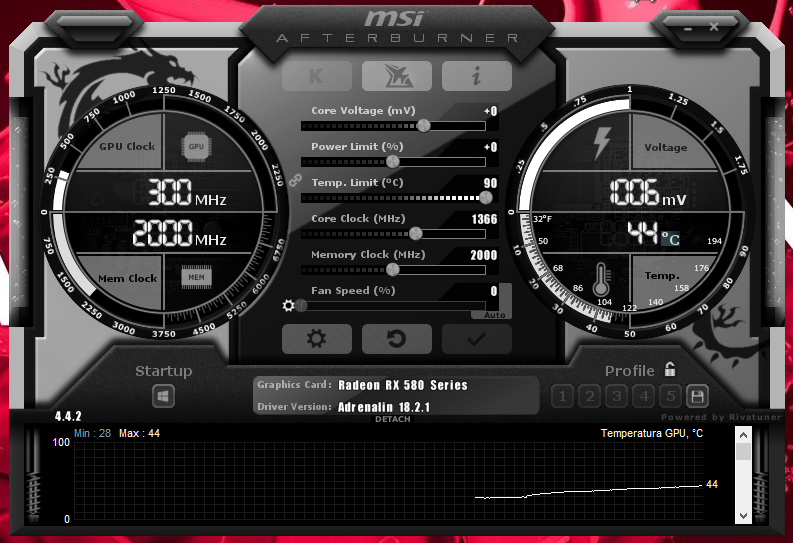This screenshot has height=543, width=793.
Task: Save profile with the floppy disk icon
Action: (x=697, y=396)
